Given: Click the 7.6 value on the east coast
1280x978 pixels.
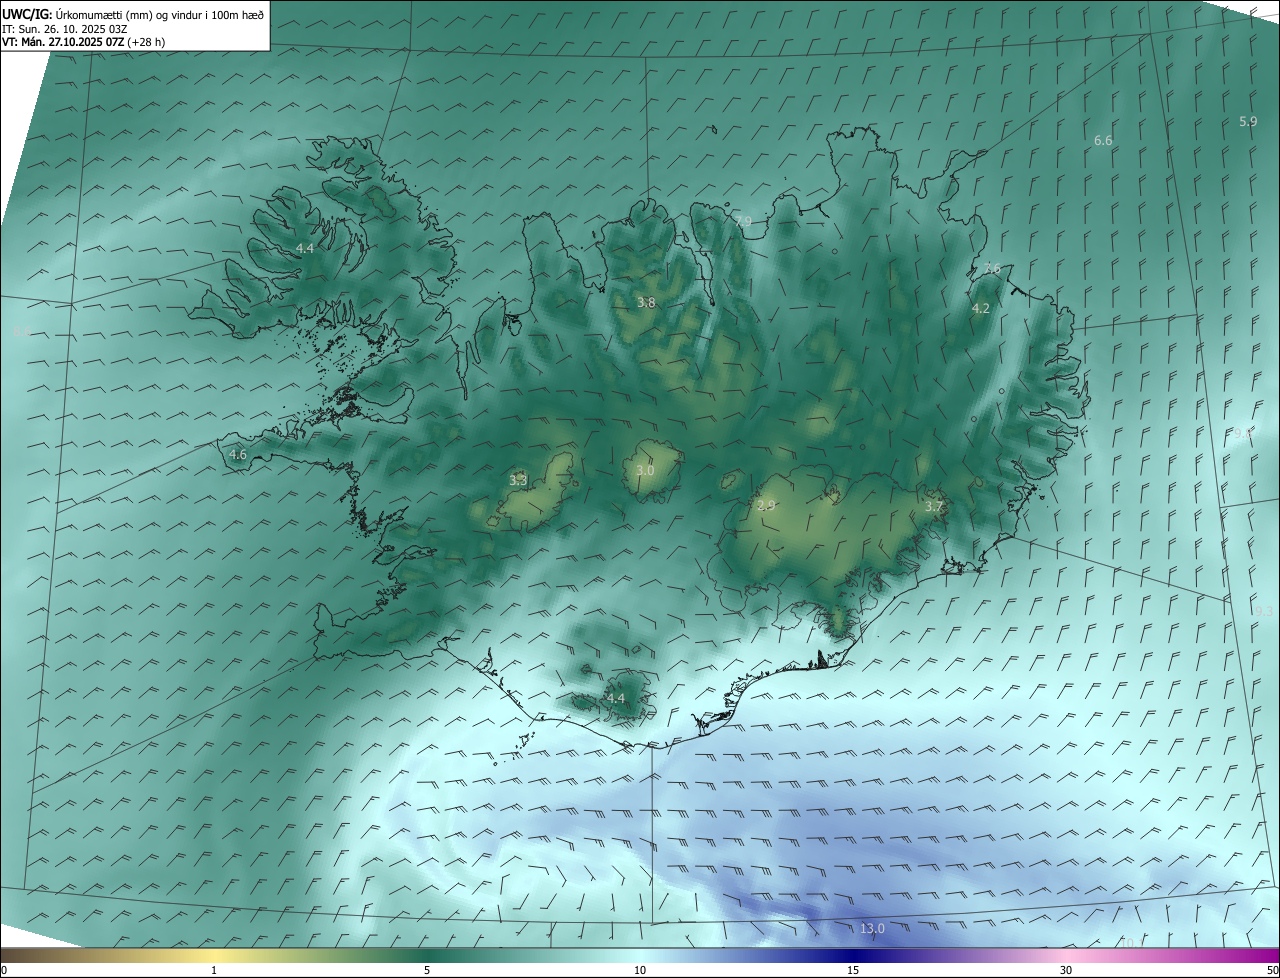Looking at the screenshot, I should tap(991, 268).
